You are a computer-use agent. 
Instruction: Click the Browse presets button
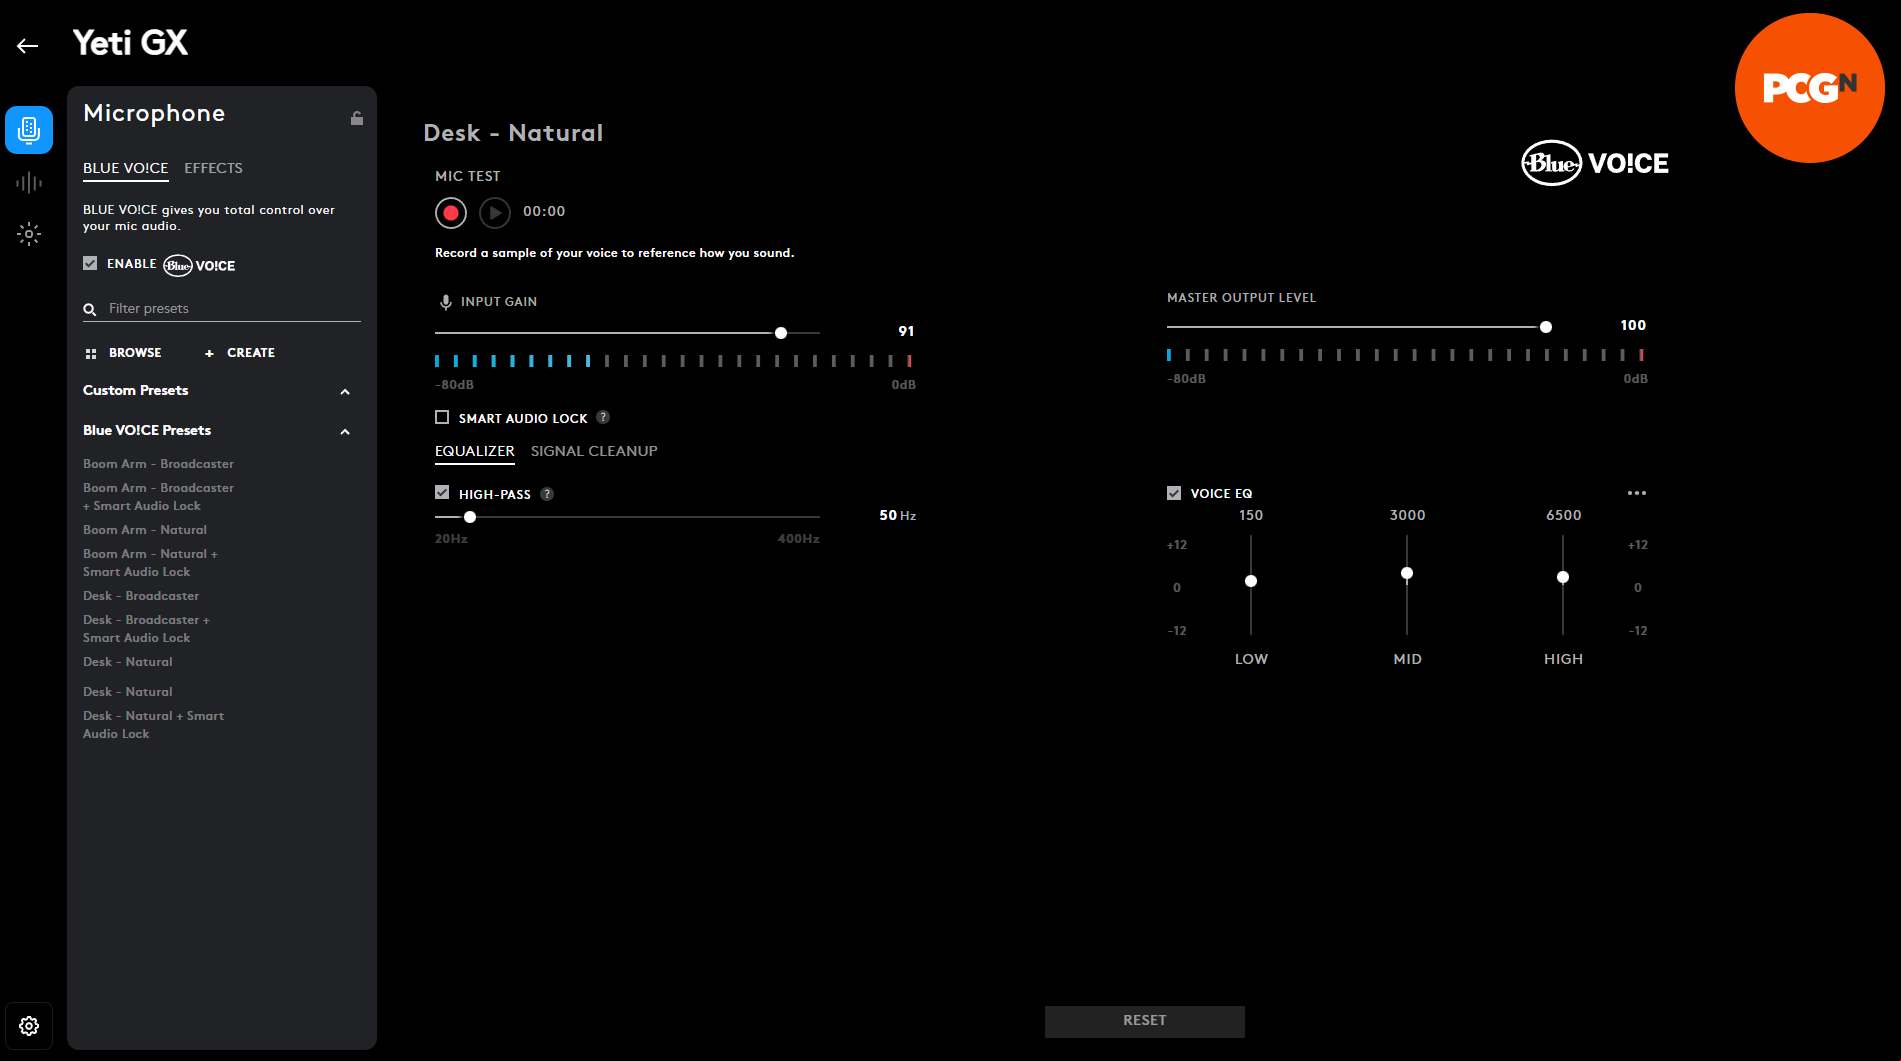[x=123, y=353]
